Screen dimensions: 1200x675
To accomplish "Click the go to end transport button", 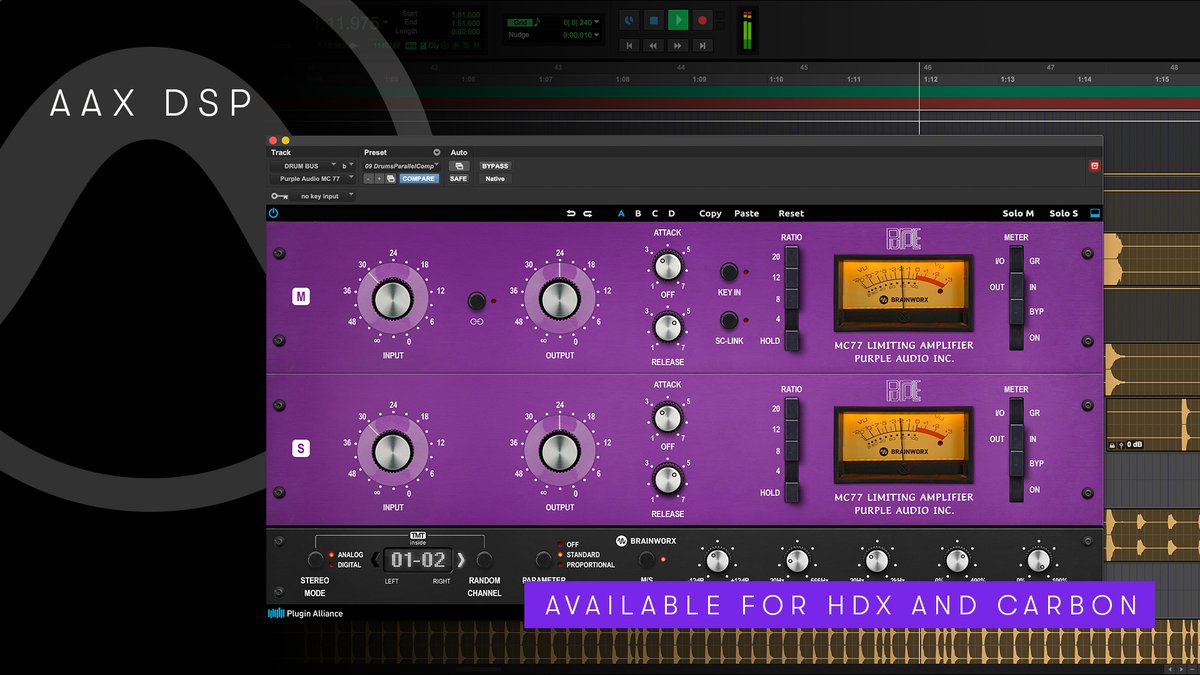I will pos(702,45).
